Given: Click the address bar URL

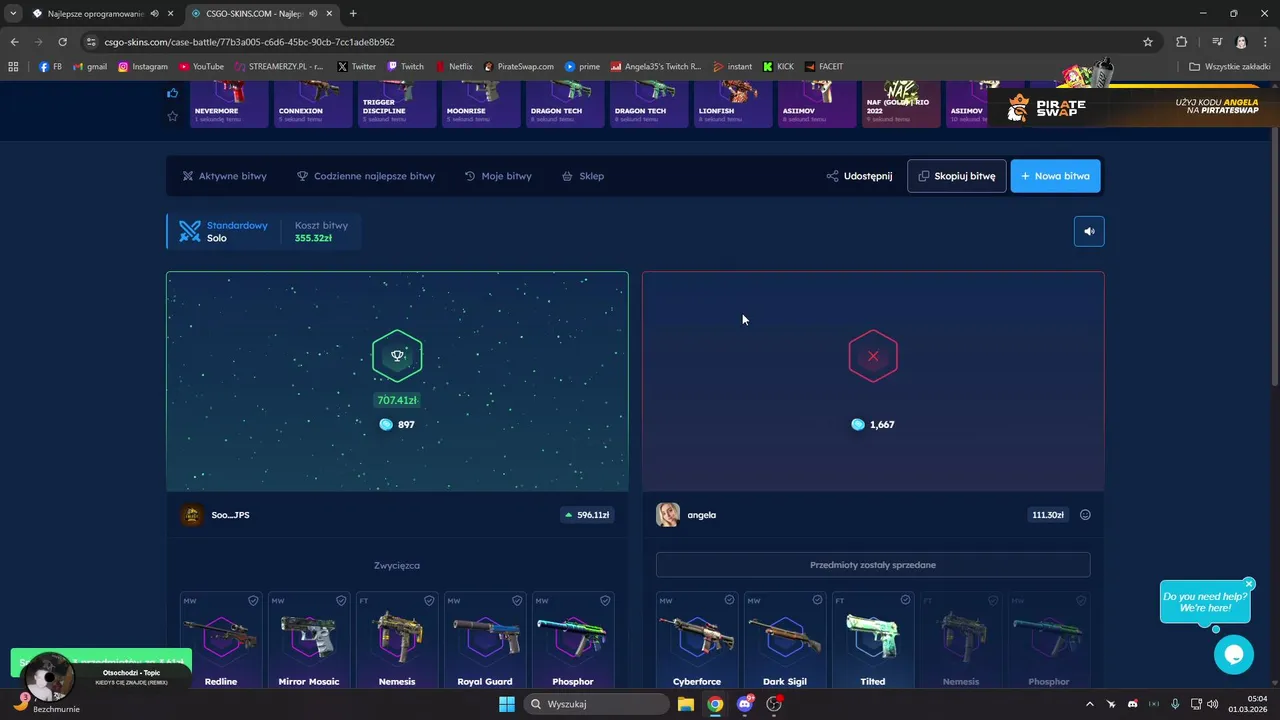Looking at the screenshot, I should tap(250, 42).
